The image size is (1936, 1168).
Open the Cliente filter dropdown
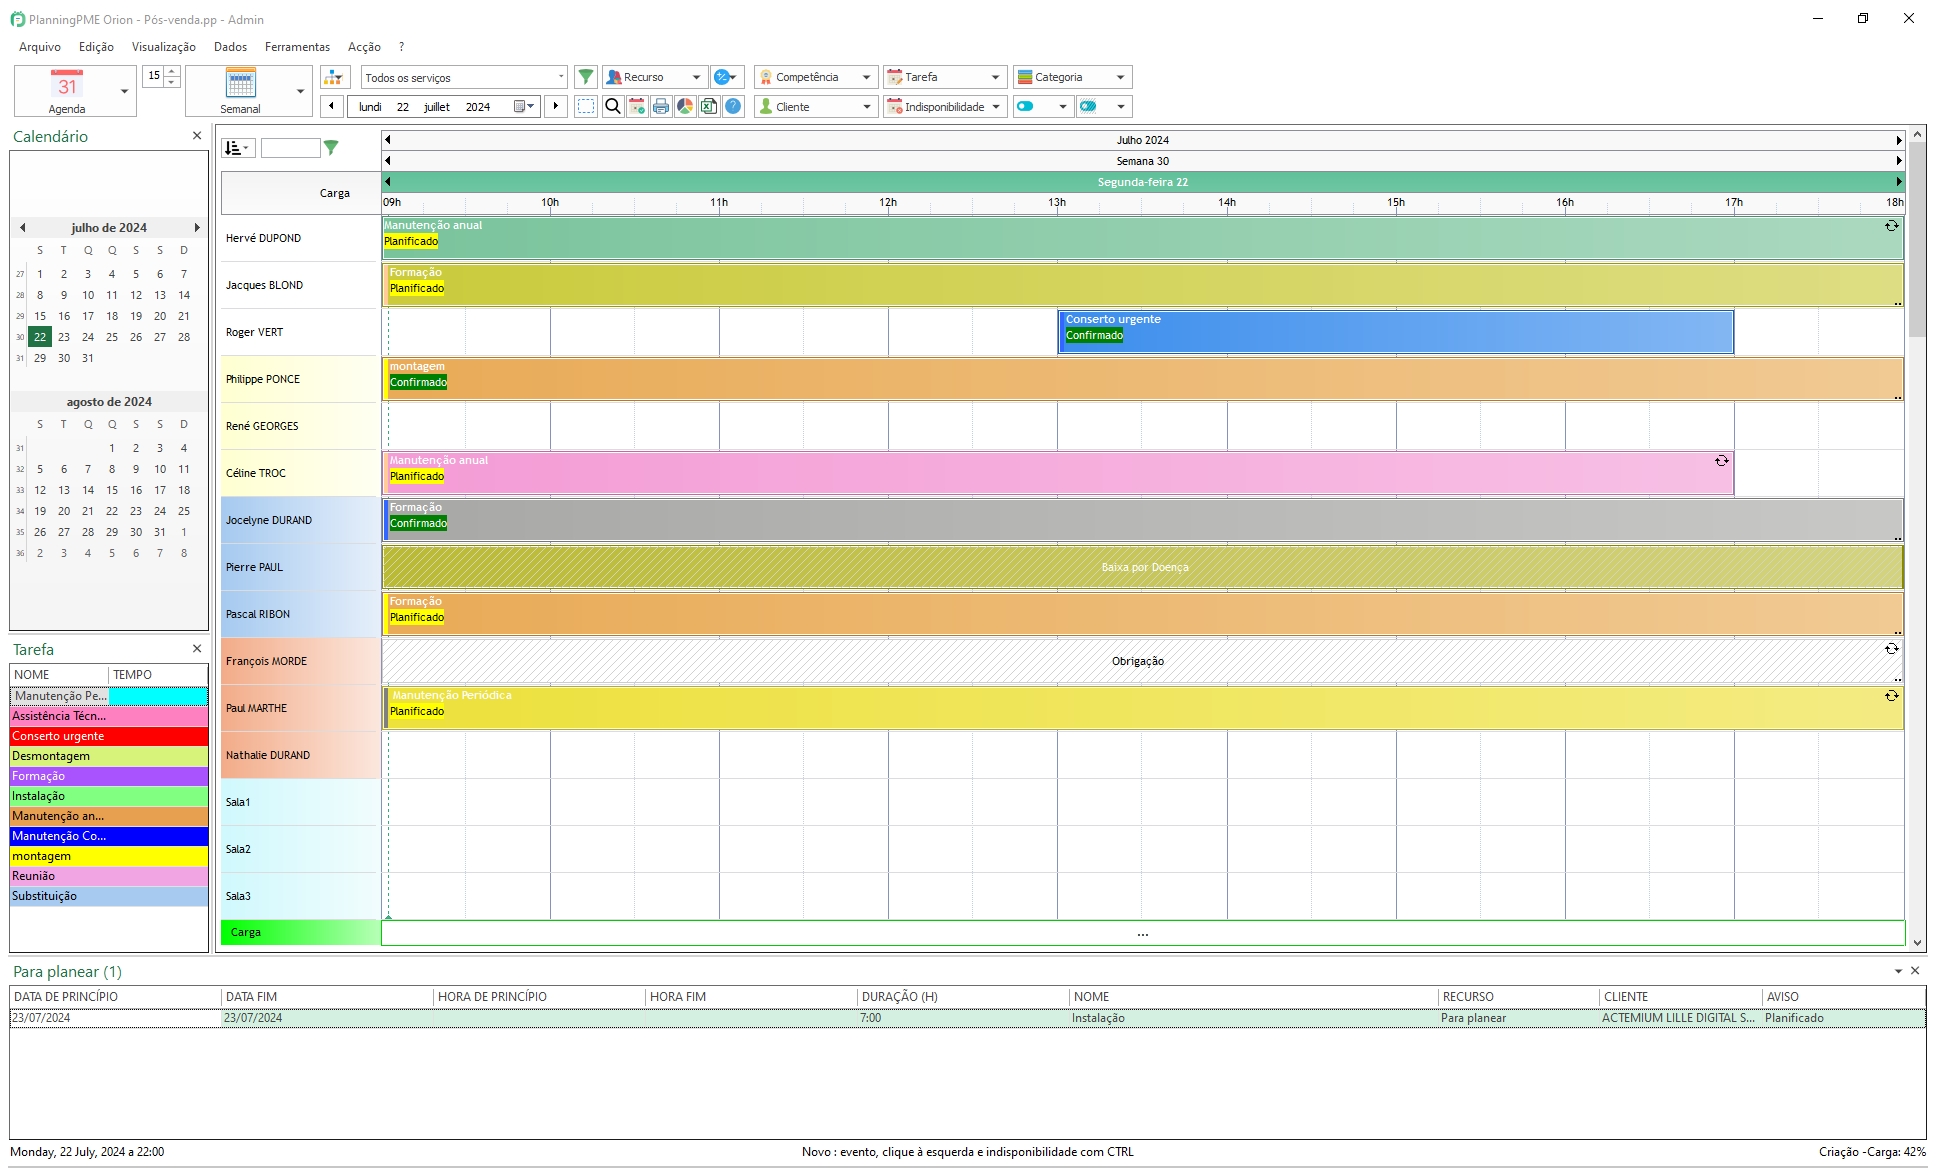pos(816,106)
